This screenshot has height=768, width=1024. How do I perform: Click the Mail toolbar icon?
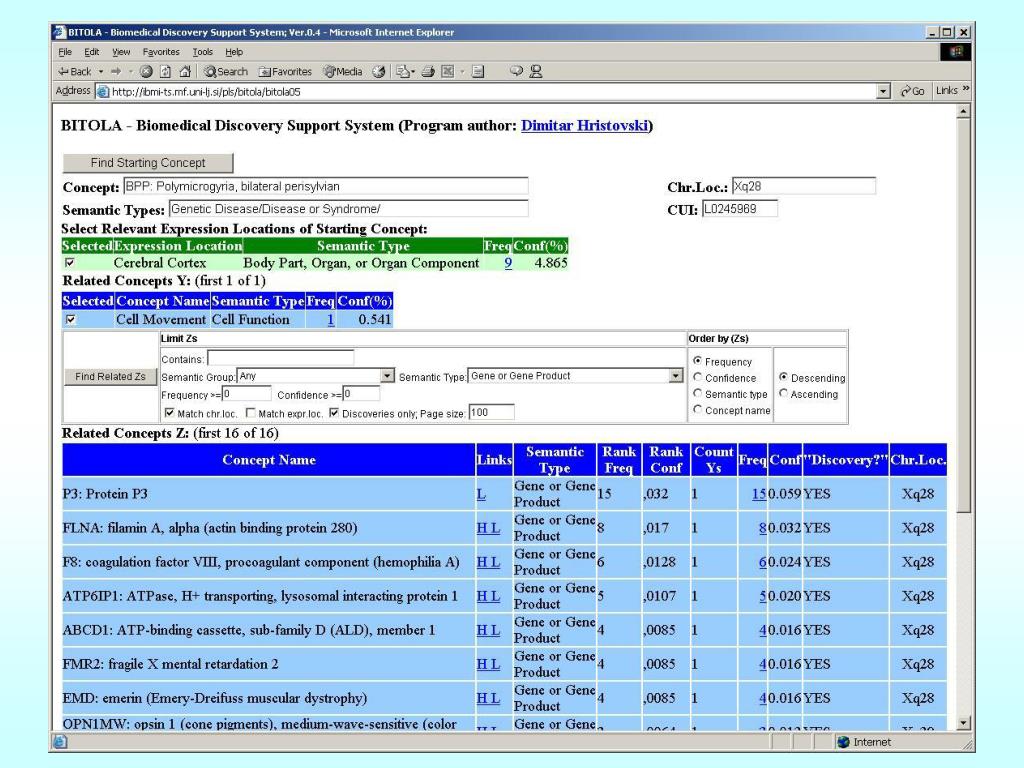tap(402, 71)
